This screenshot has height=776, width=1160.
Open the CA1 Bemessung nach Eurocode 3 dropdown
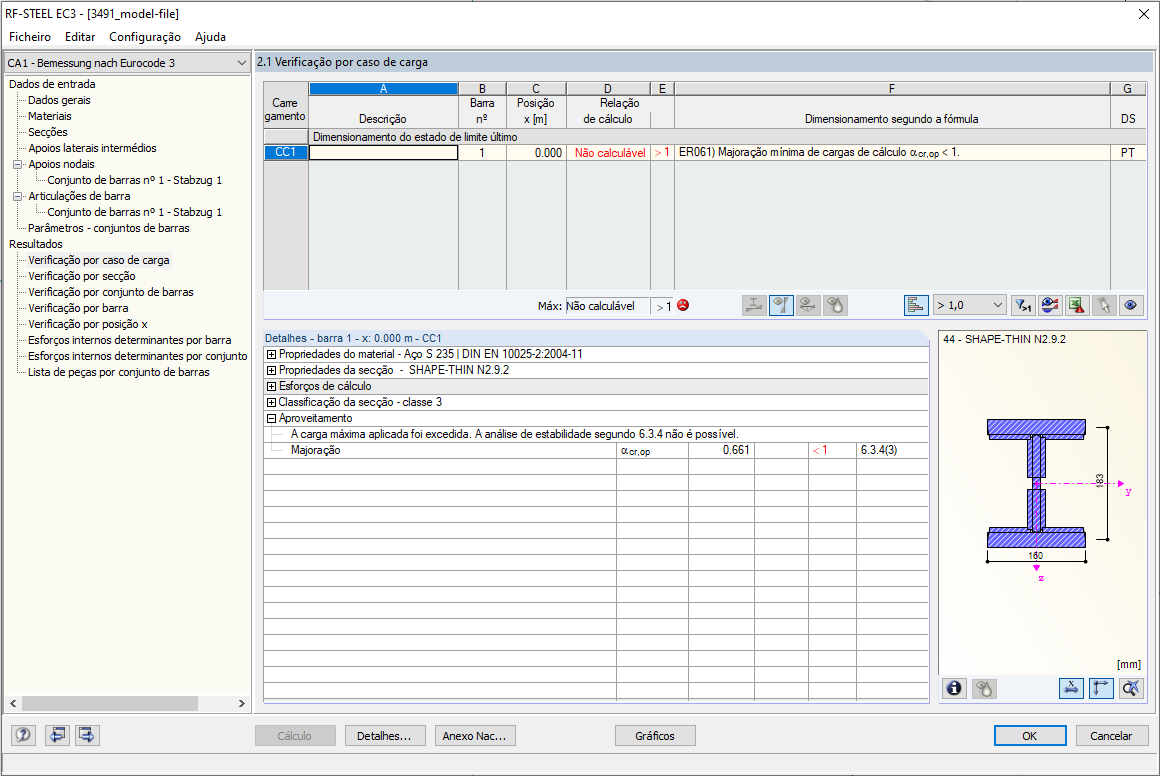tap(127, 63)
